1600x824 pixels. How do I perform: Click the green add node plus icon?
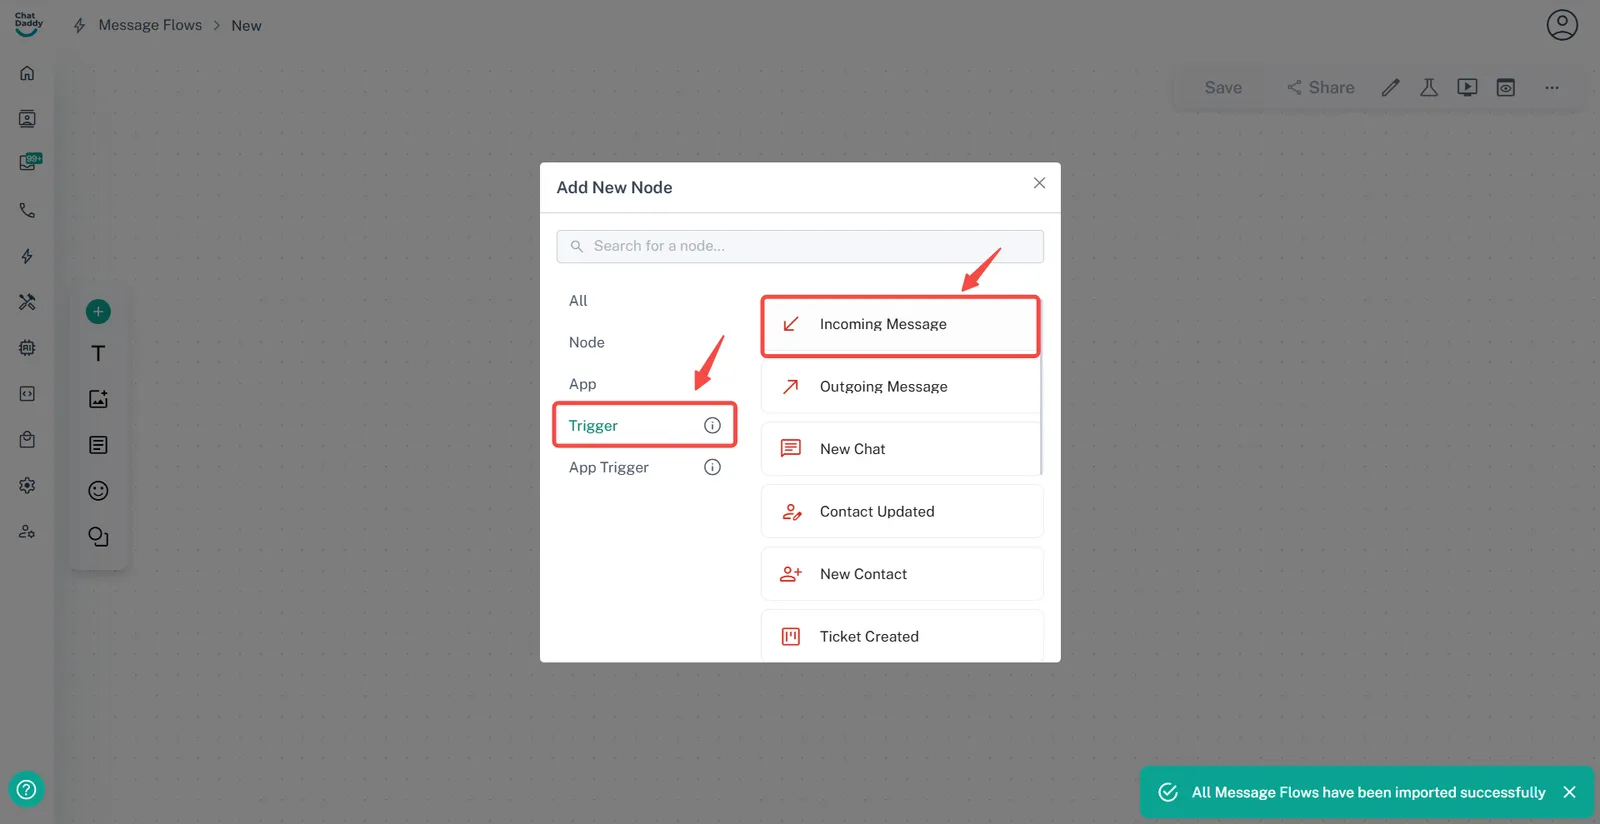coord(98,312)
